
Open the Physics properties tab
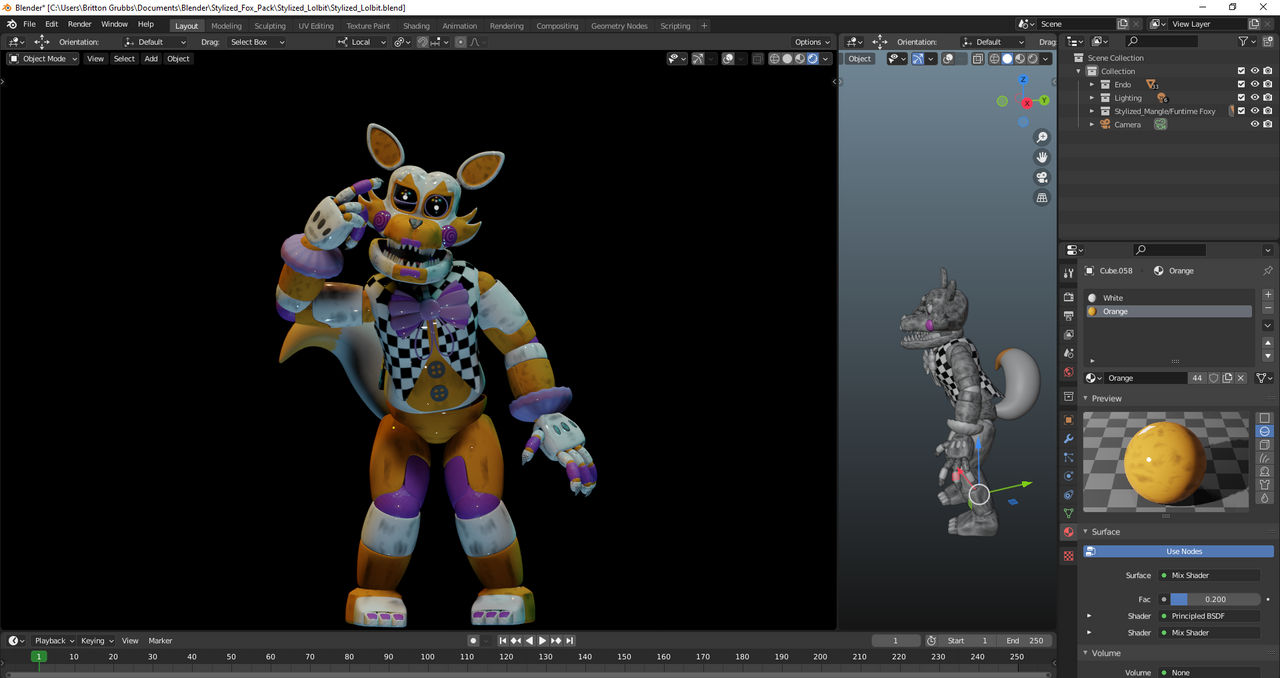[1068, 476]
